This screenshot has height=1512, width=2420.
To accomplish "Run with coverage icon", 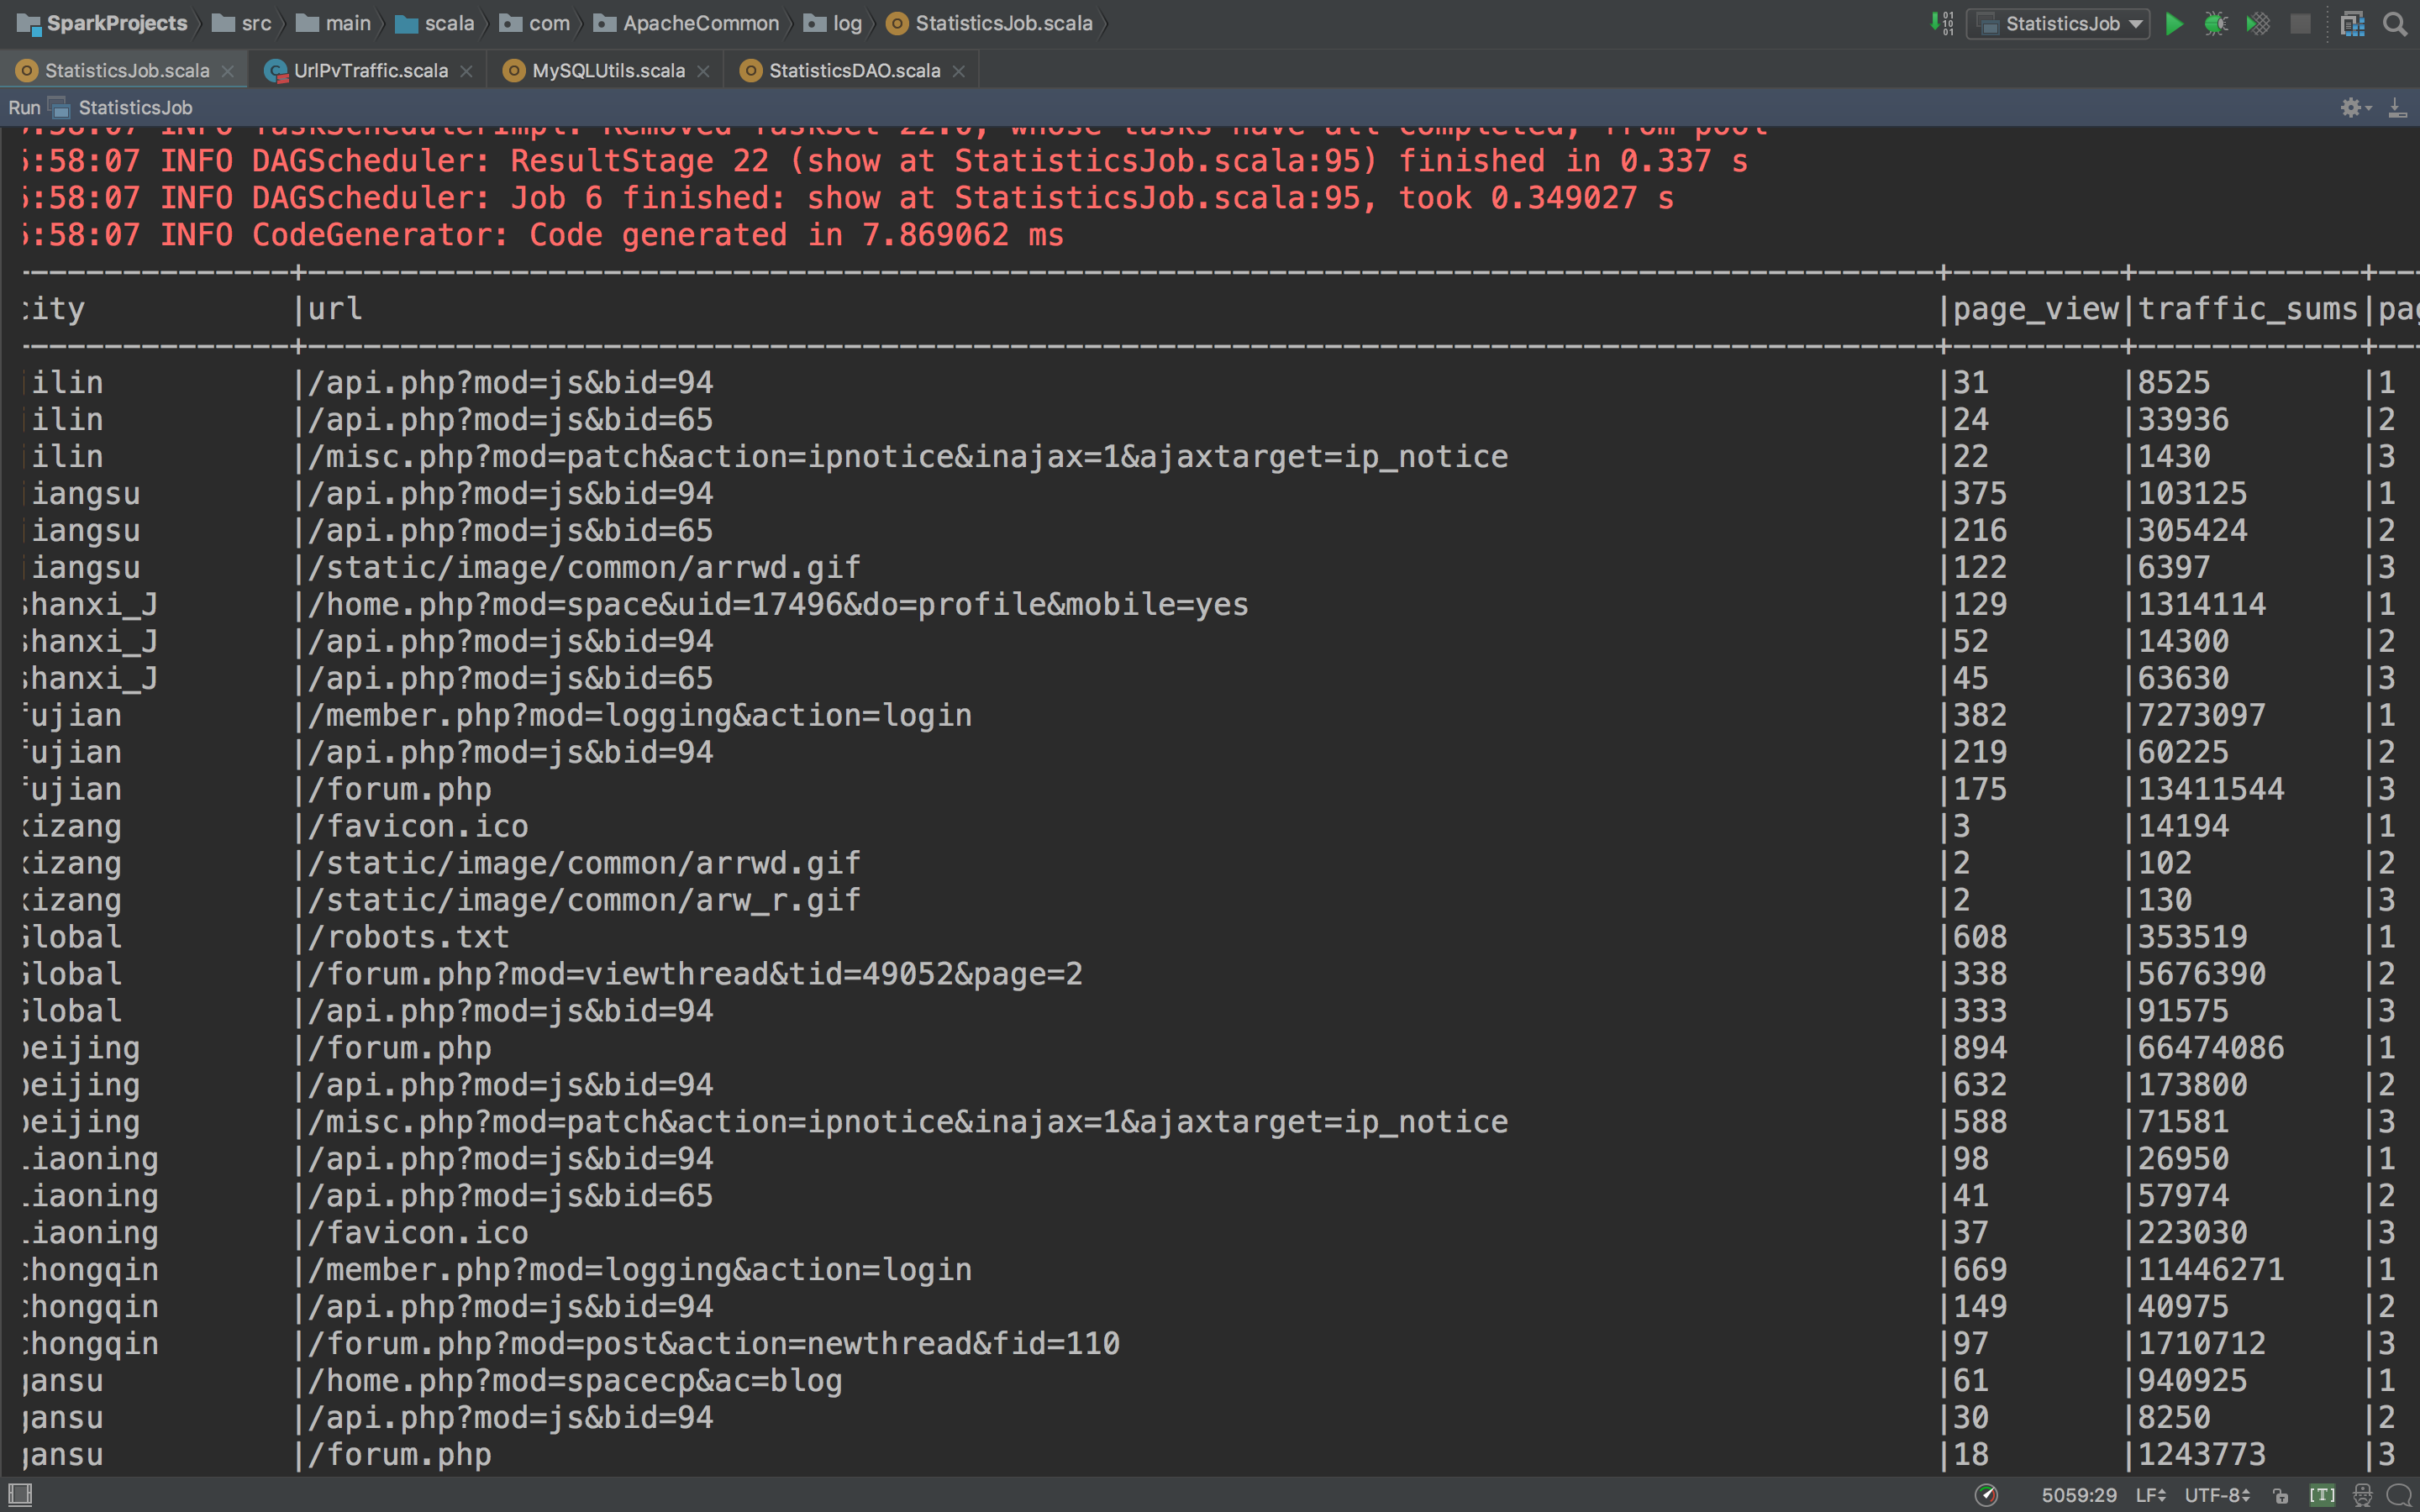I will click(x=2257, y=23).
